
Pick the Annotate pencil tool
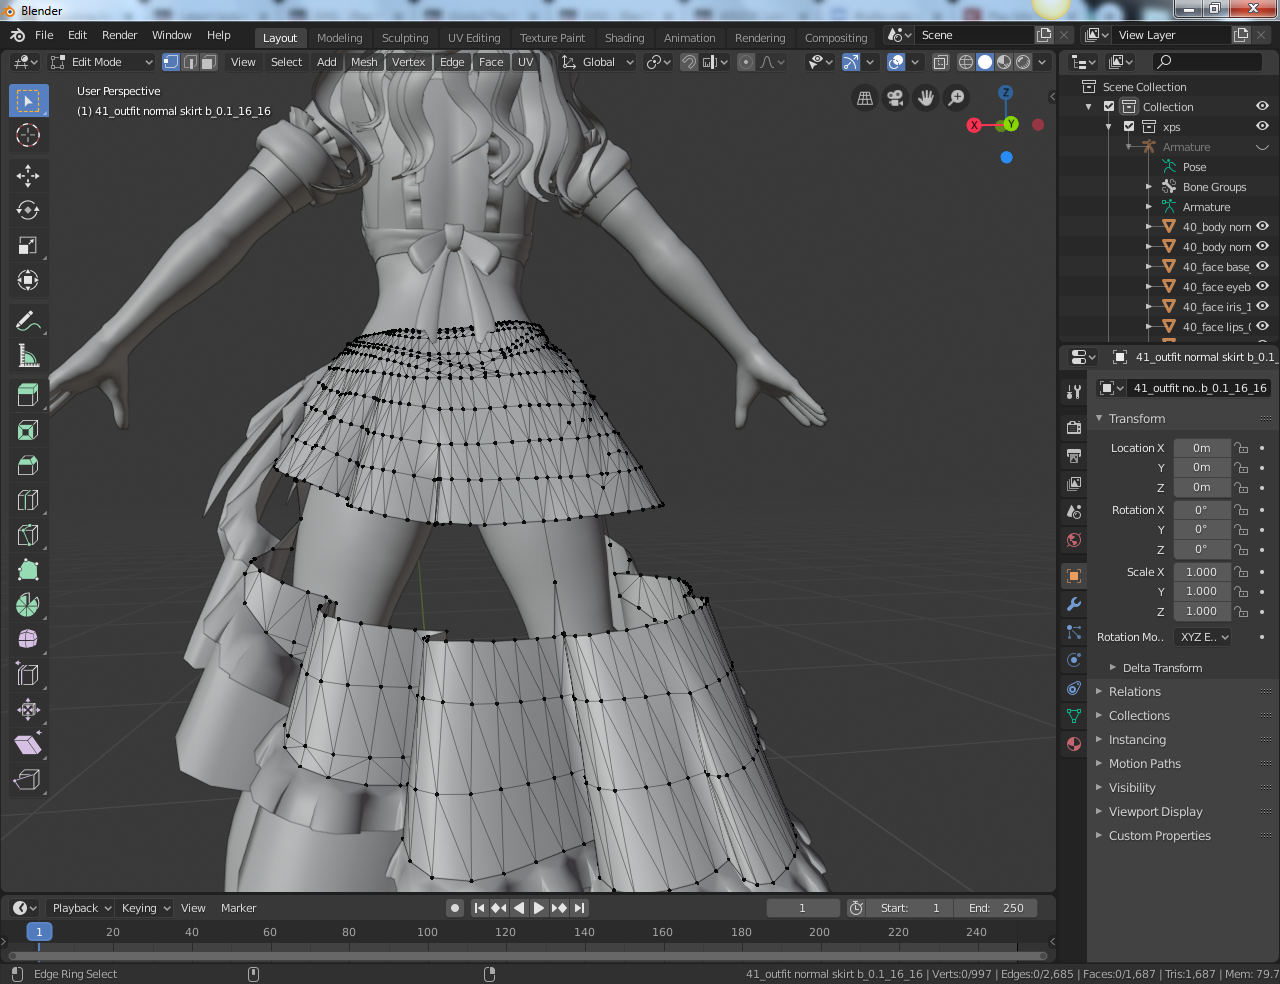pyautogui.click(x=28, y=321)
